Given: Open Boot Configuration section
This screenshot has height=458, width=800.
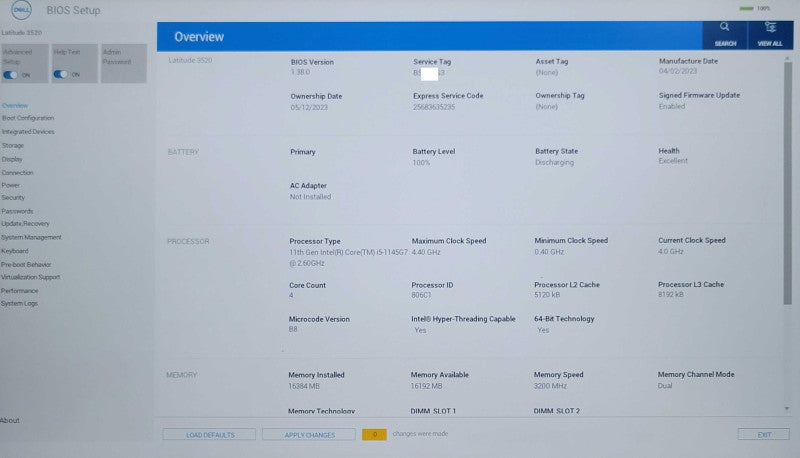Looking at the screenshot, I should 28,118.
